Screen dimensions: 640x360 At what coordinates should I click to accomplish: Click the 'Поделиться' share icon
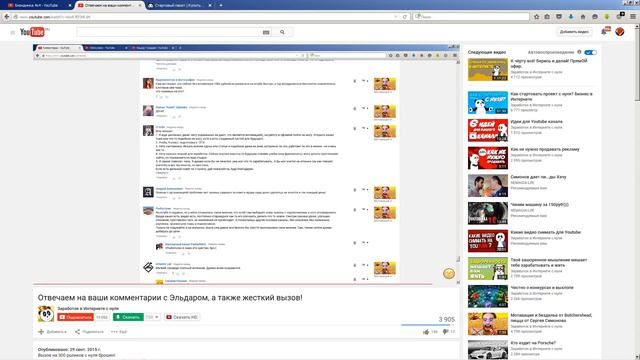click(77, 332)
